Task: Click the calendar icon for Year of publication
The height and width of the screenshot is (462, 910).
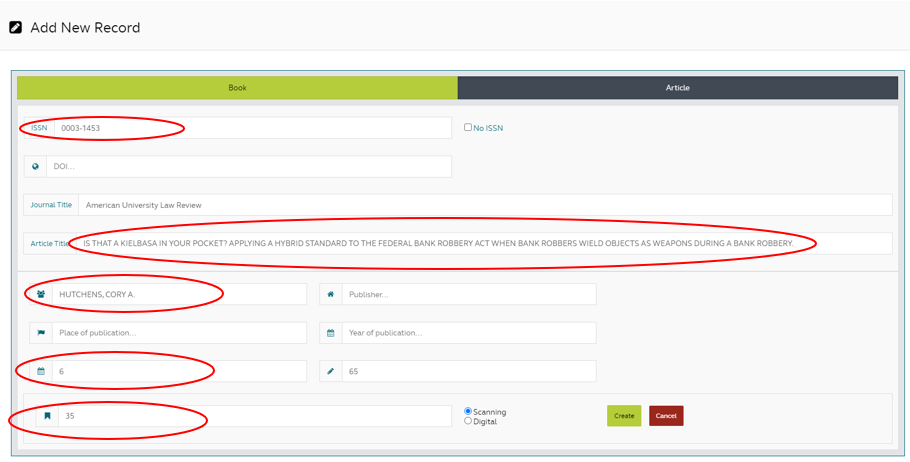Action: [331, 333]
